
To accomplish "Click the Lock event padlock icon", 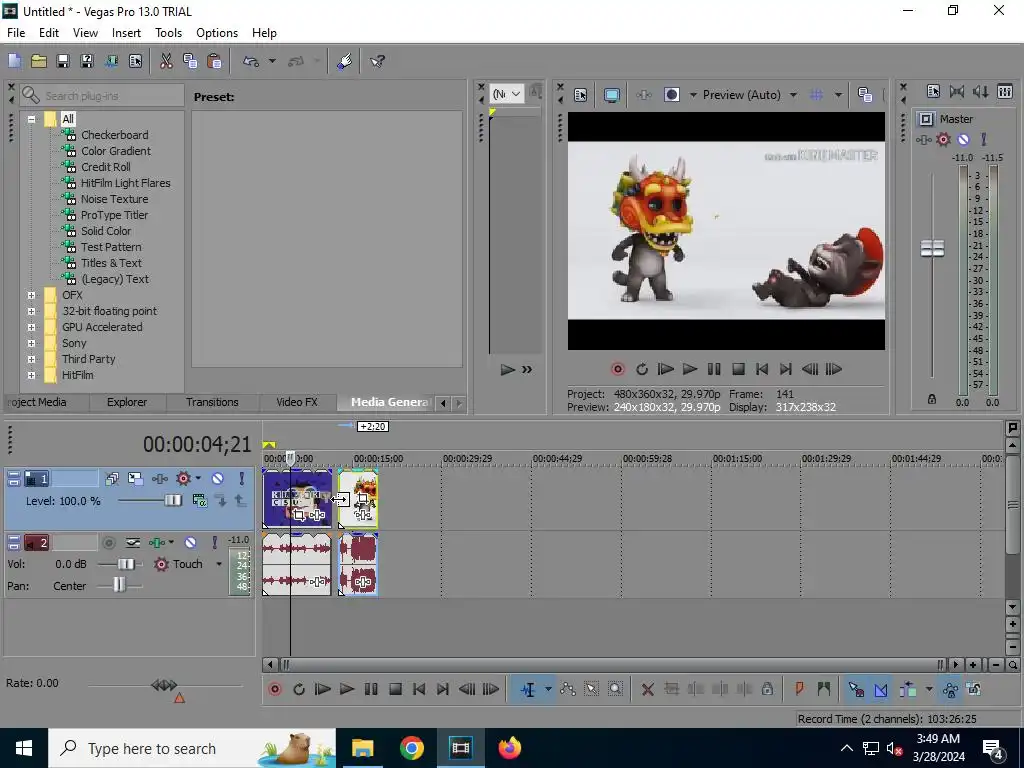I will pos(767,690).
